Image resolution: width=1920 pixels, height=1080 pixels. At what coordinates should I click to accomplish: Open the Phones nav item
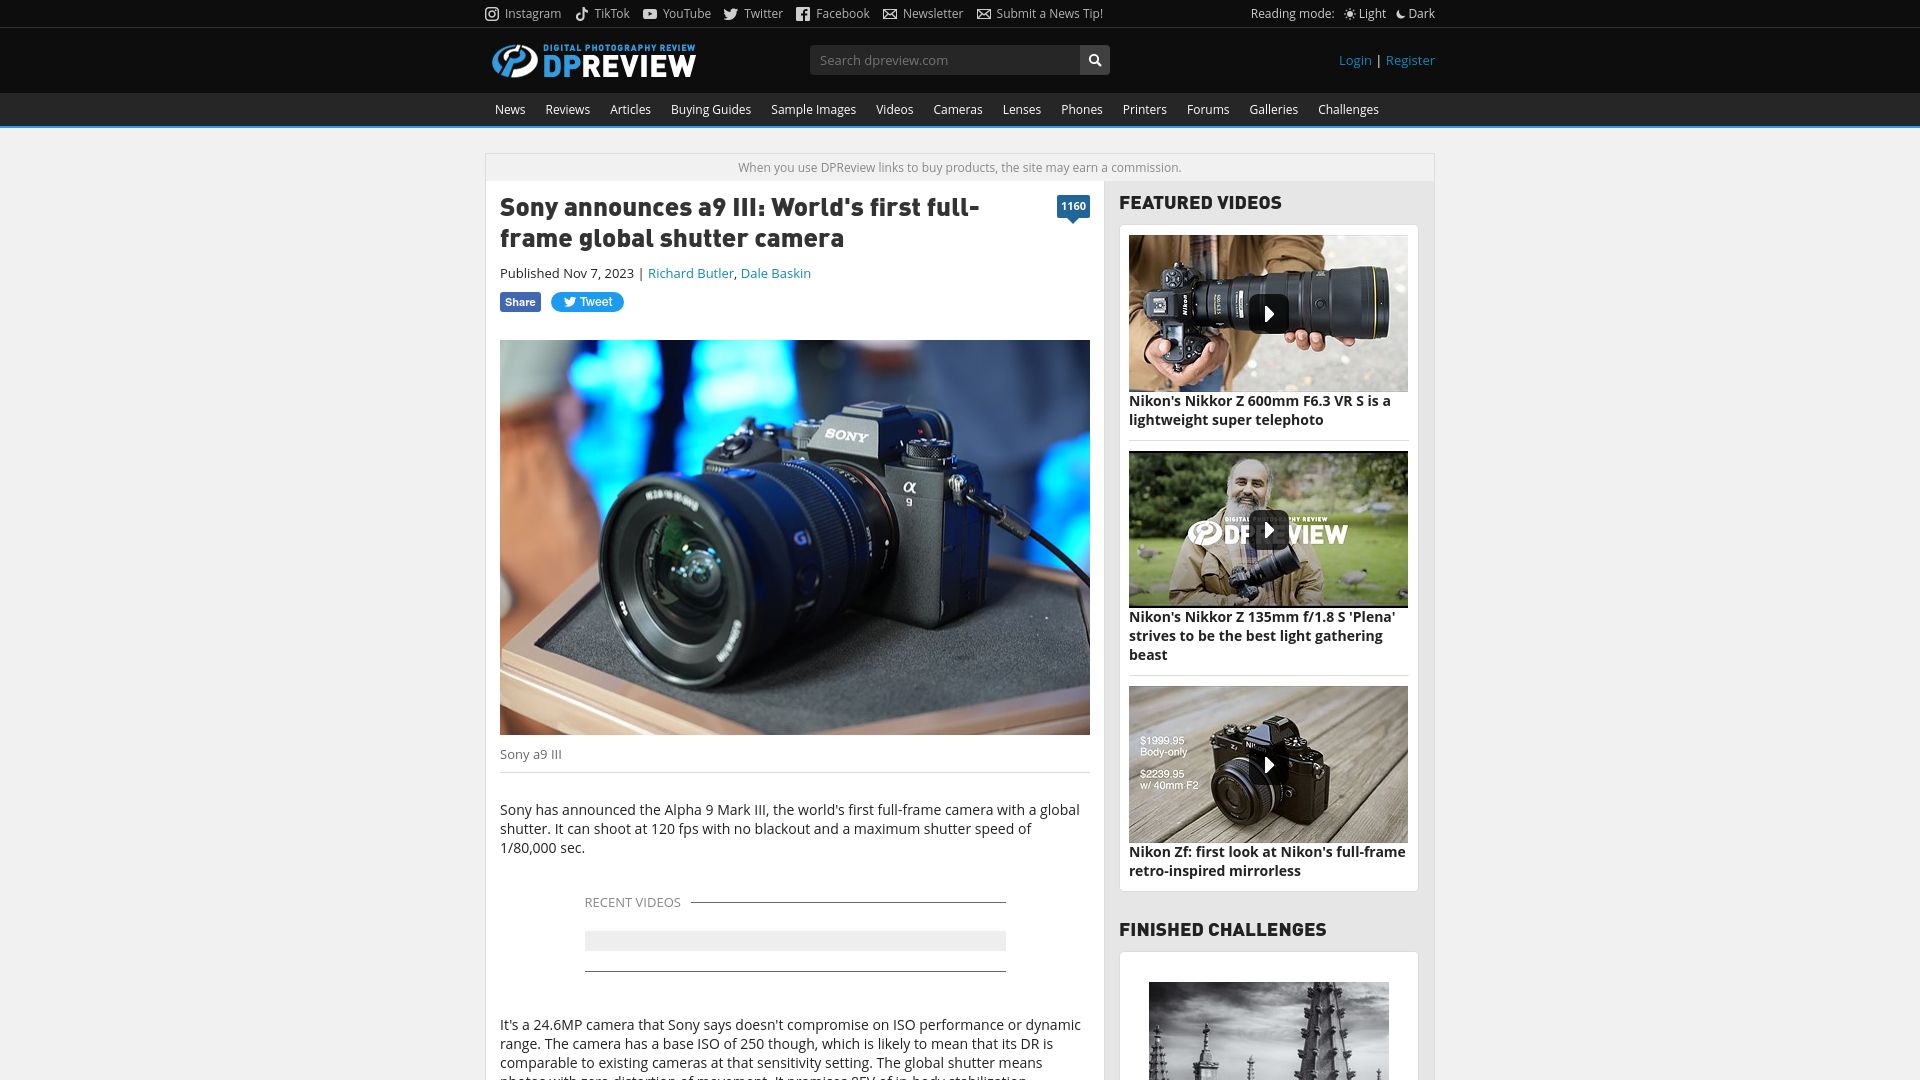point(1082,110)
